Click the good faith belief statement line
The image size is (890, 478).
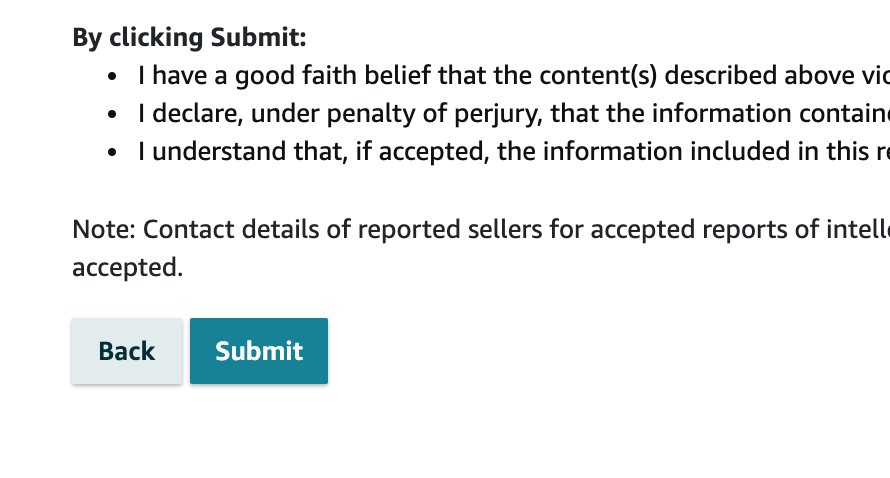tap(500, 76)
